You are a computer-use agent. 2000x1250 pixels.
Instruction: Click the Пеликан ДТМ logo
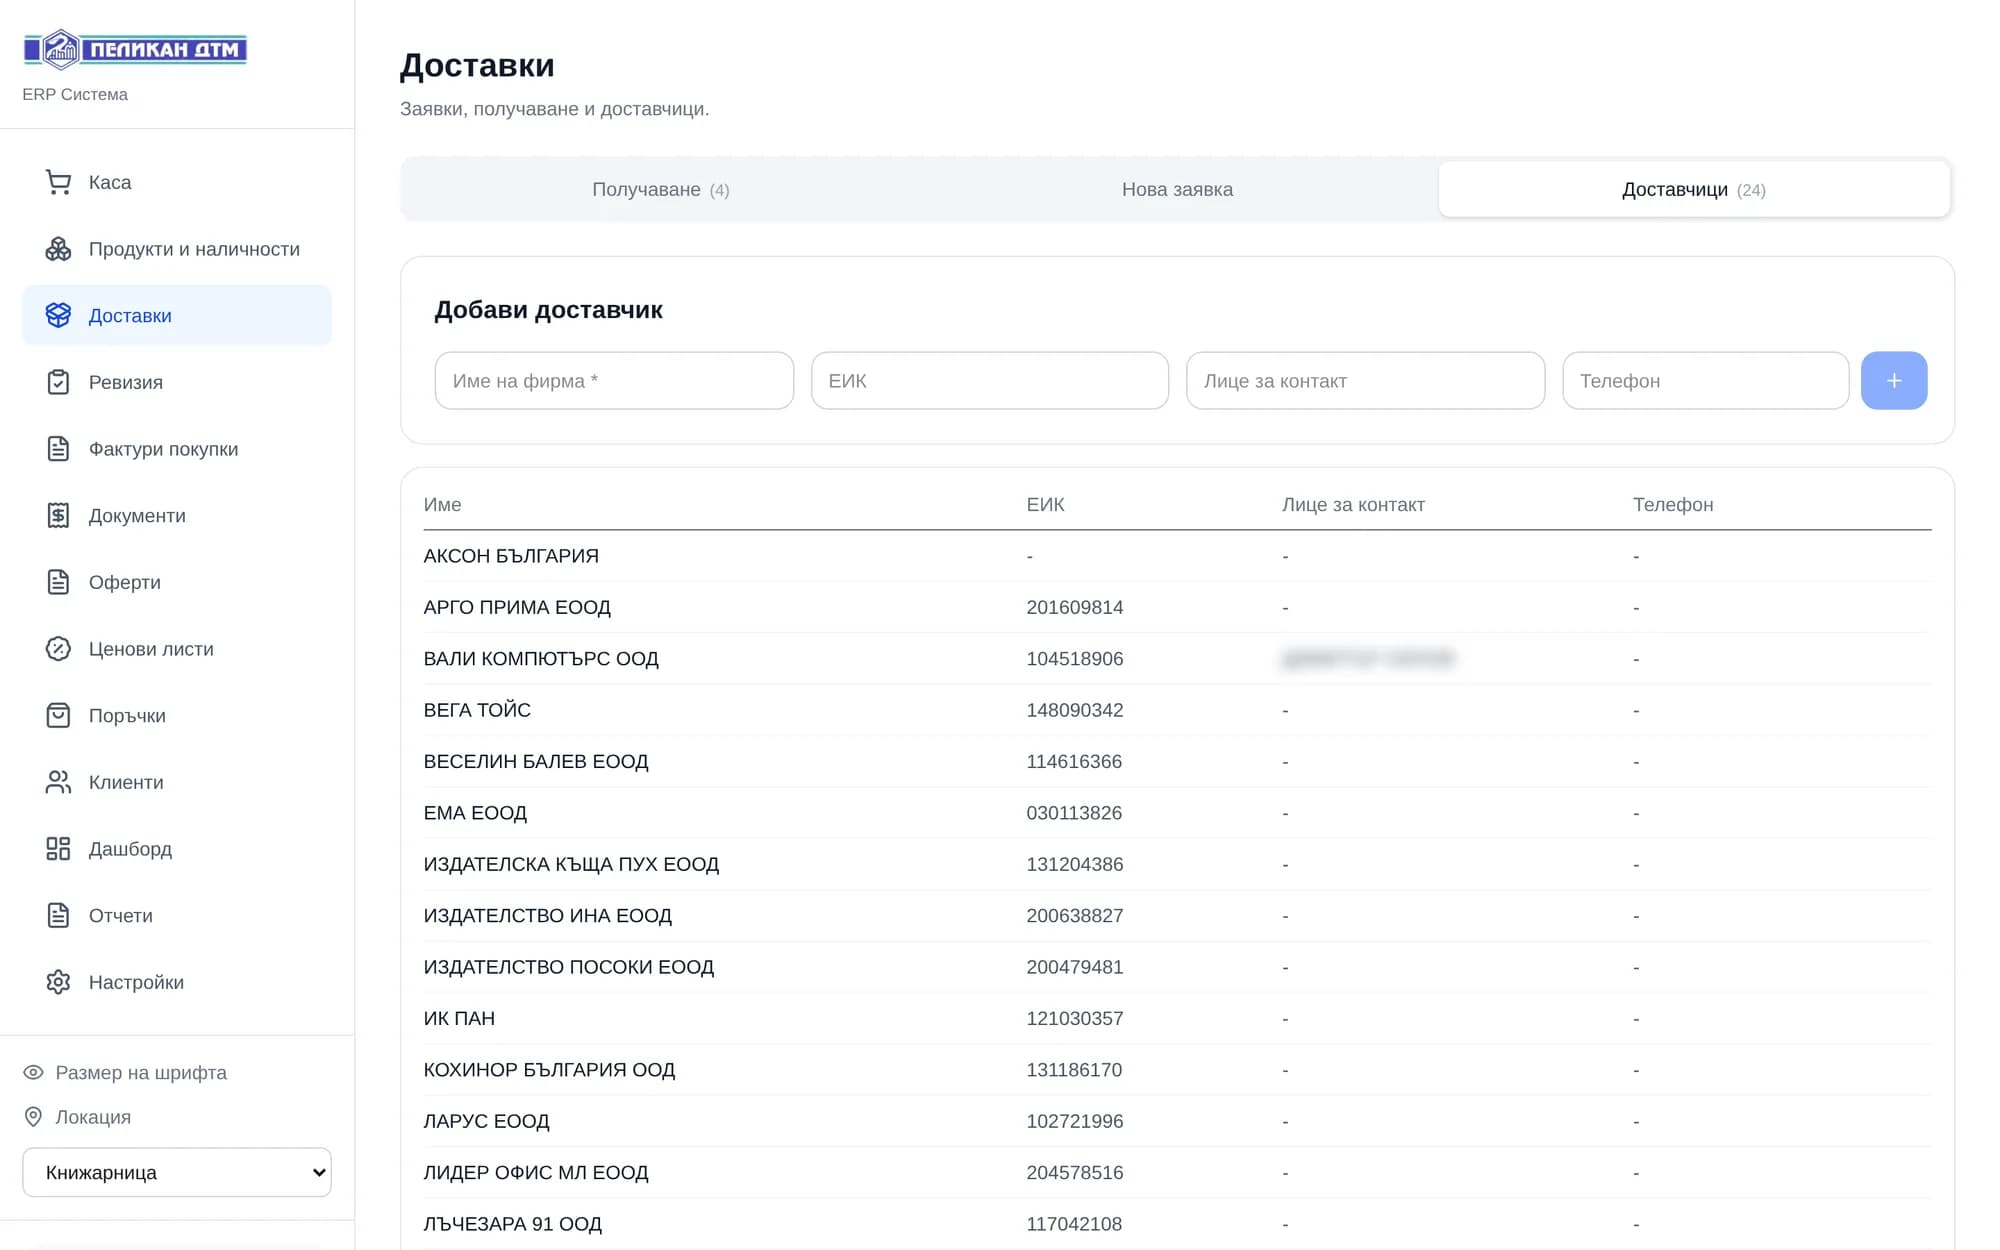[x=135, y=49]
